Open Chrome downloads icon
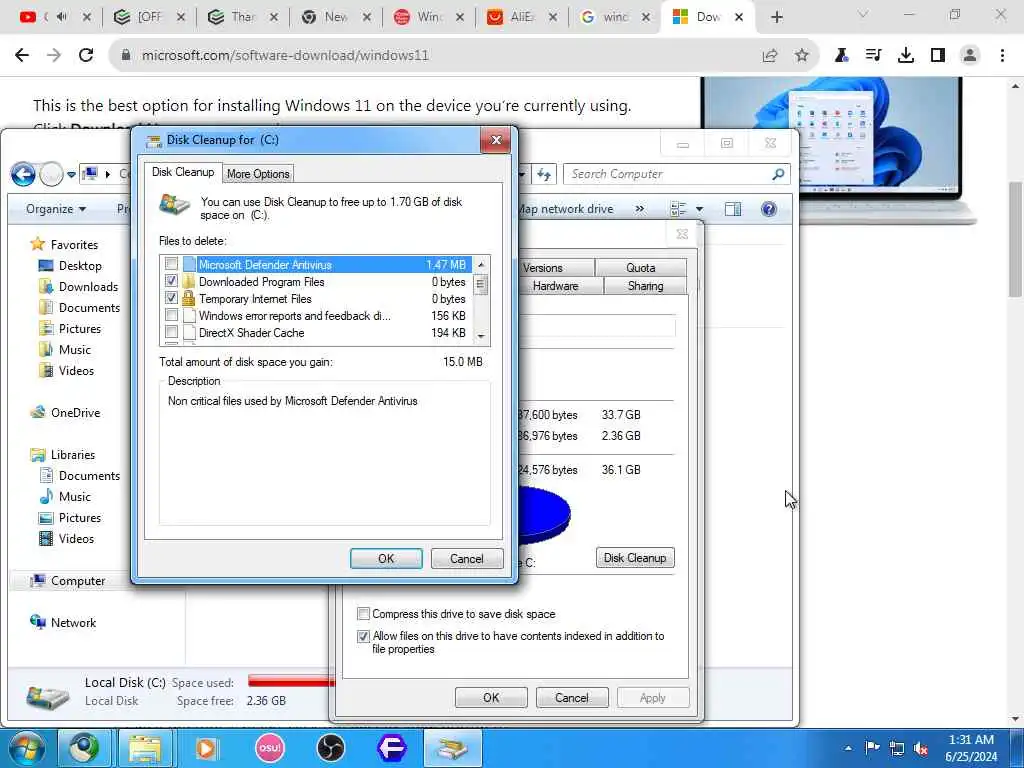The height and width of the screenshot is (768, 1024). [x=906, y=56]
